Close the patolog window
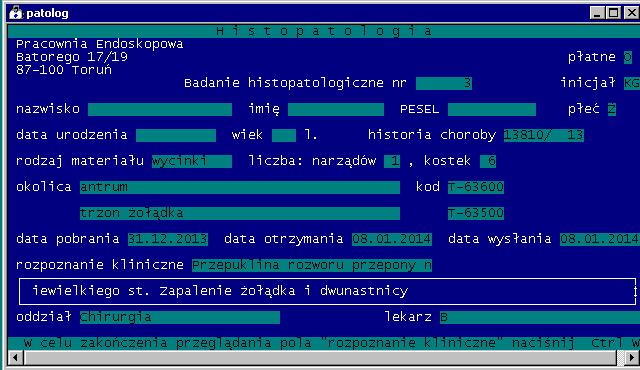This screenshot has width=640, height=370. (631, 13)
